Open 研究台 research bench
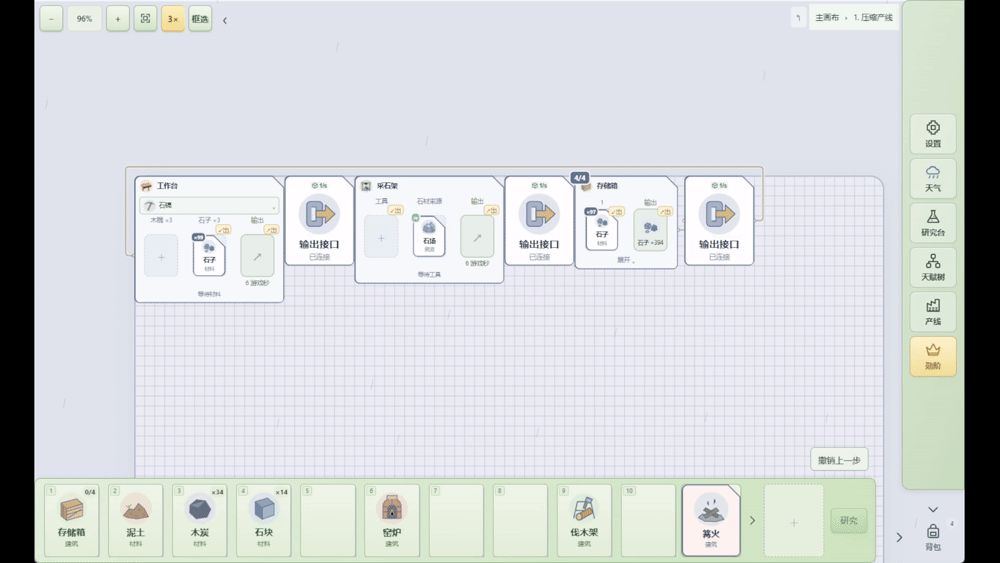1000x563 pixels. pyautogui.click(x=932, y=223)
